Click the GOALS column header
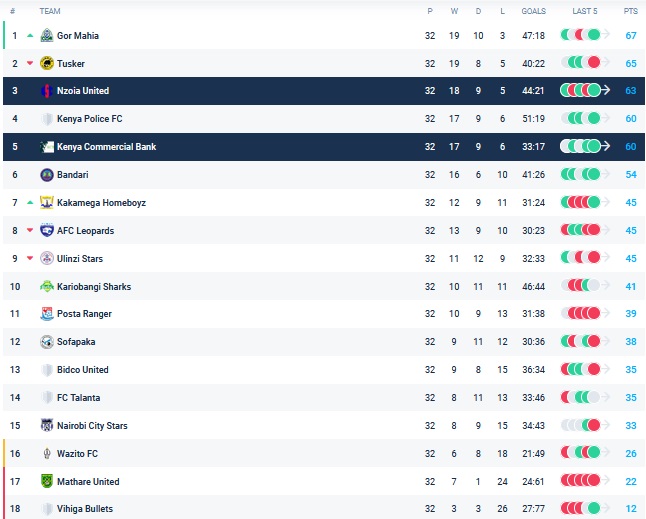 coord(533,11)
